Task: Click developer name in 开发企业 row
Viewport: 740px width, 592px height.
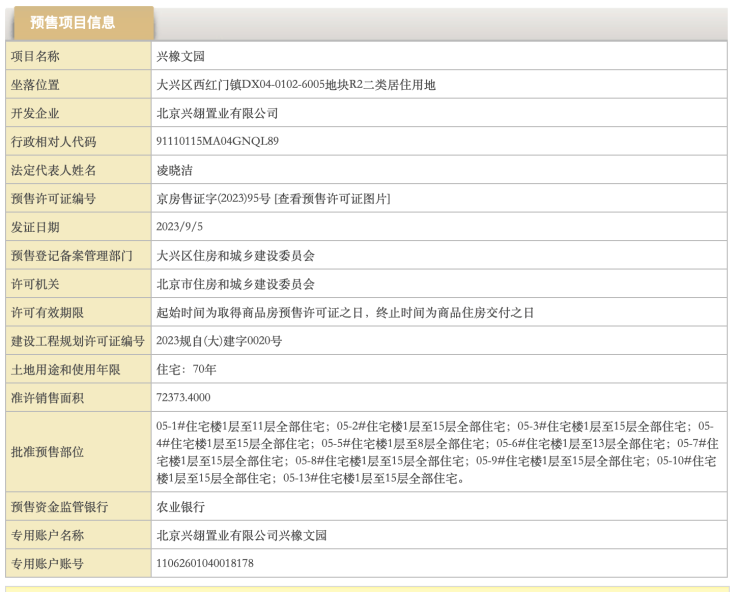Action: point(217,113)
